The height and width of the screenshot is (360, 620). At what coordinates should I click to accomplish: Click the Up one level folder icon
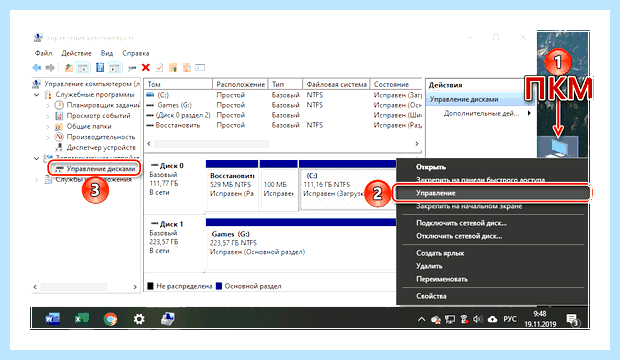tap(69, 68)
